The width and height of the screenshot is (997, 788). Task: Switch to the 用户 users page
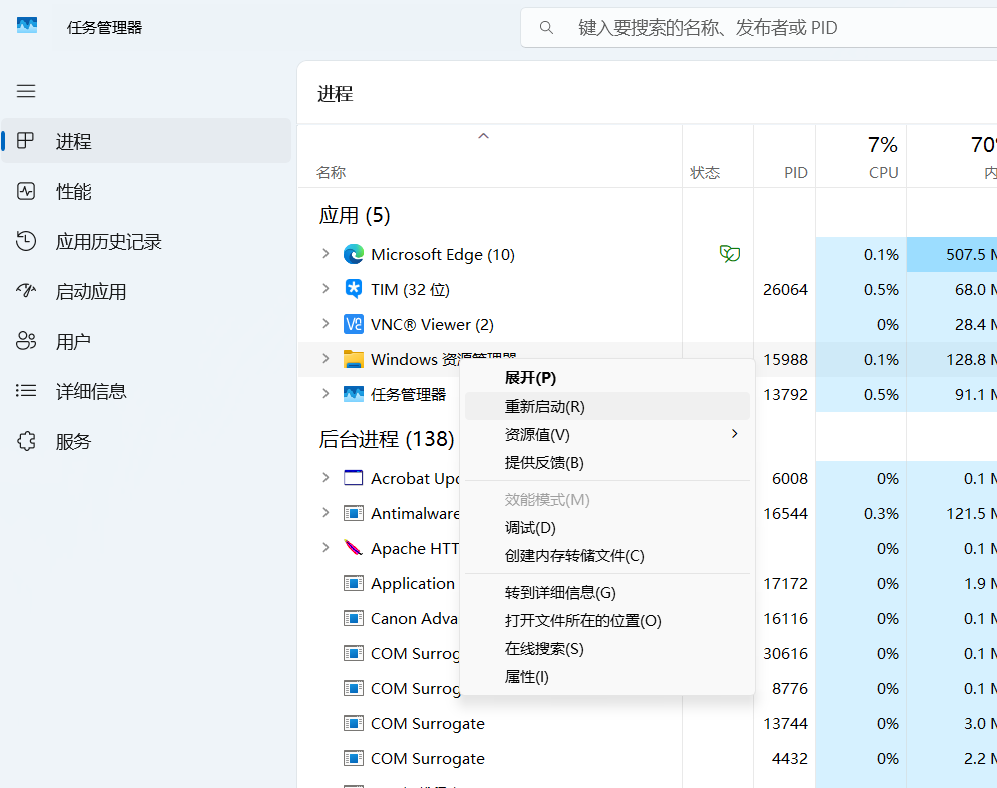(x=146, y=341)
